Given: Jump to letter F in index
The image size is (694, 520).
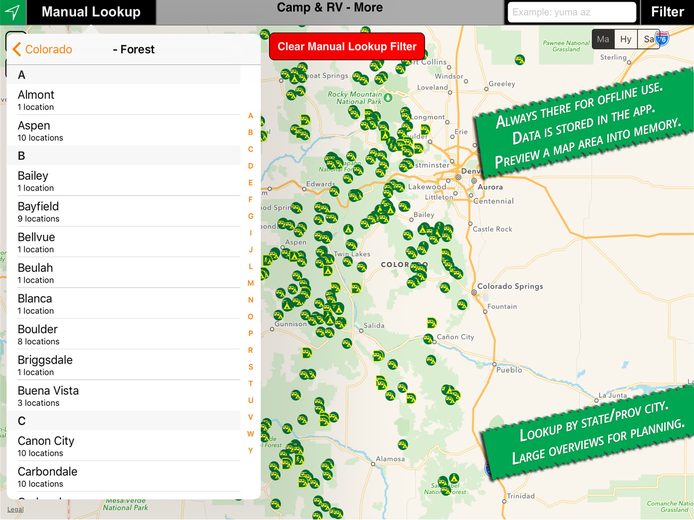Looking at the screenshot, I should [251, 200].
